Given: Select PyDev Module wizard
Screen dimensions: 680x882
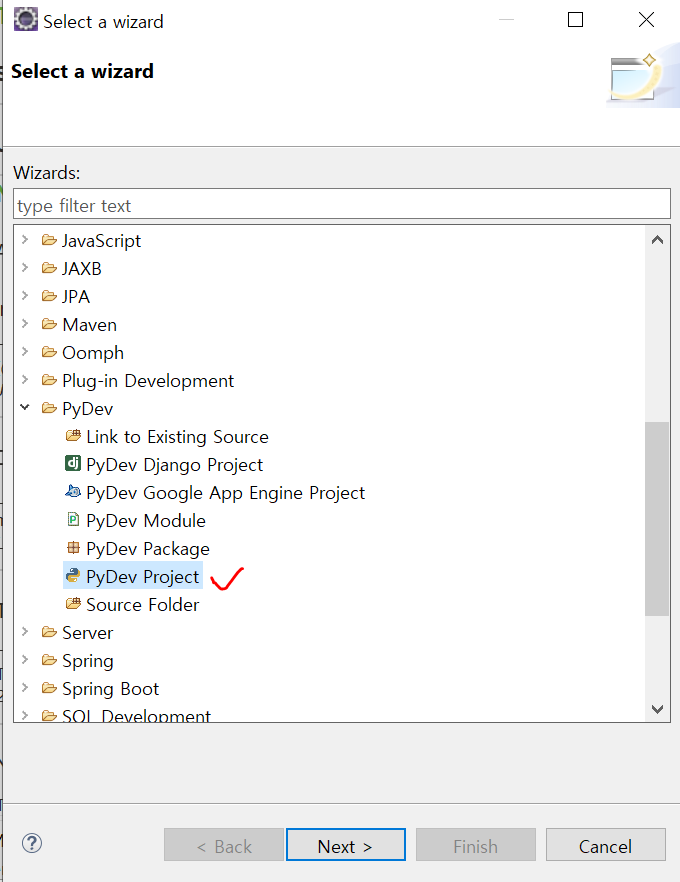Looking at the screenshot, I should [146, 521].
